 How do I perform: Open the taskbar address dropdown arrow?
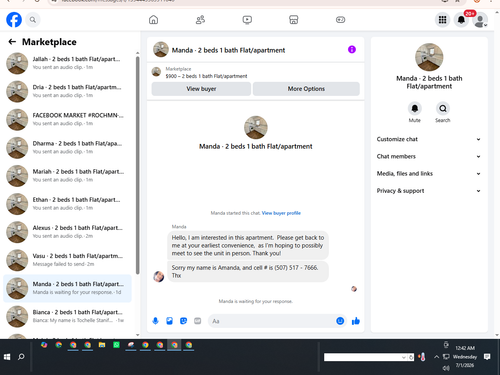pyautogui.click(x=404, y=357)
